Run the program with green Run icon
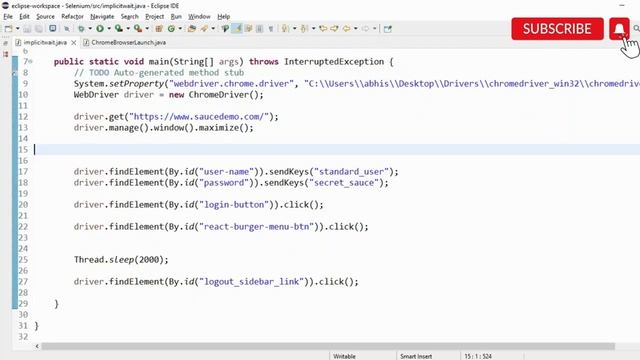640x360 pixels. (x=100, y=29)
